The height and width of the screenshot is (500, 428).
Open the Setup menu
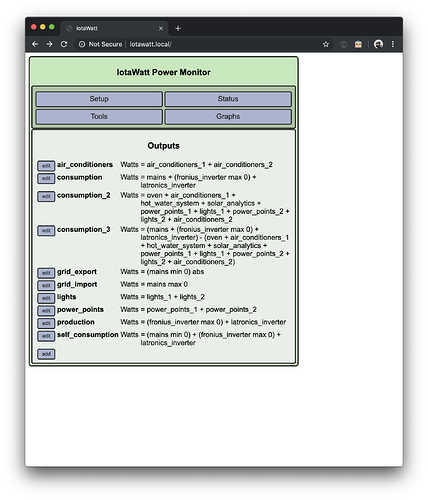pyautogui.click(x=99, y=99)
